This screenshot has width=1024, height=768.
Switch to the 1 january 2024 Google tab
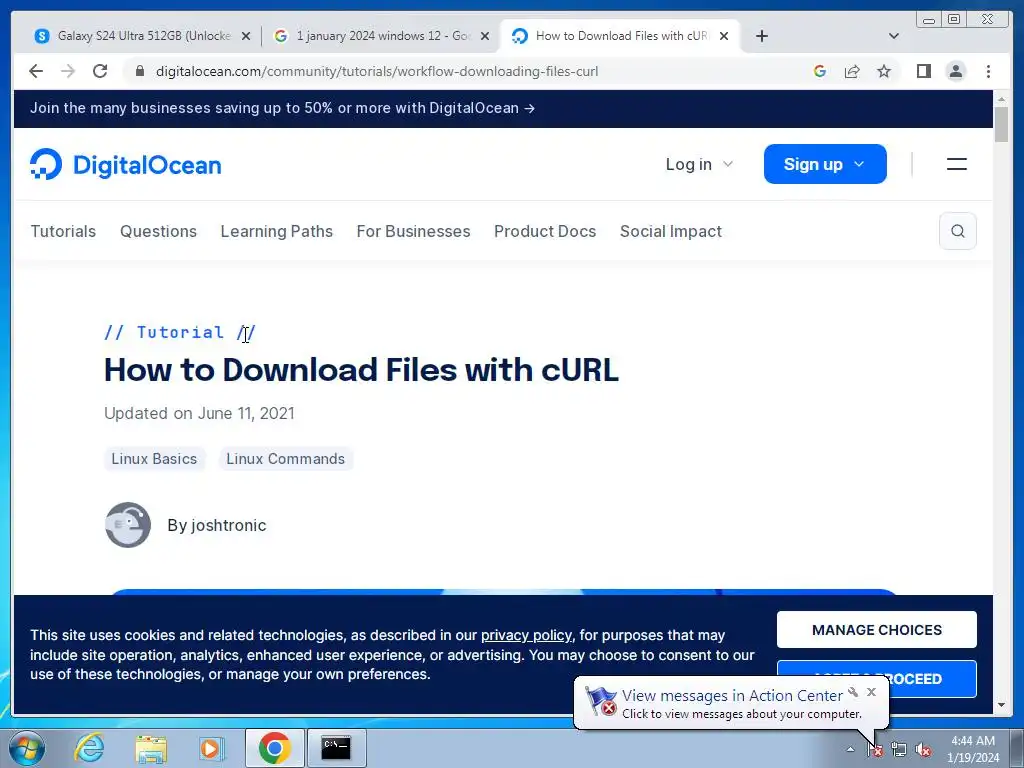(x=382, y=36)
